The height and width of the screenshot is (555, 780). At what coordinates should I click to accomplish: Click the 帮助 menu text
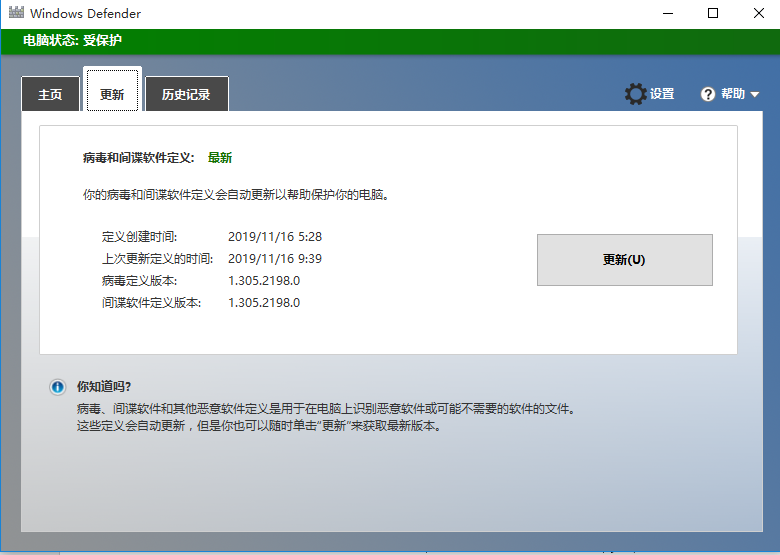pos(733,93)
